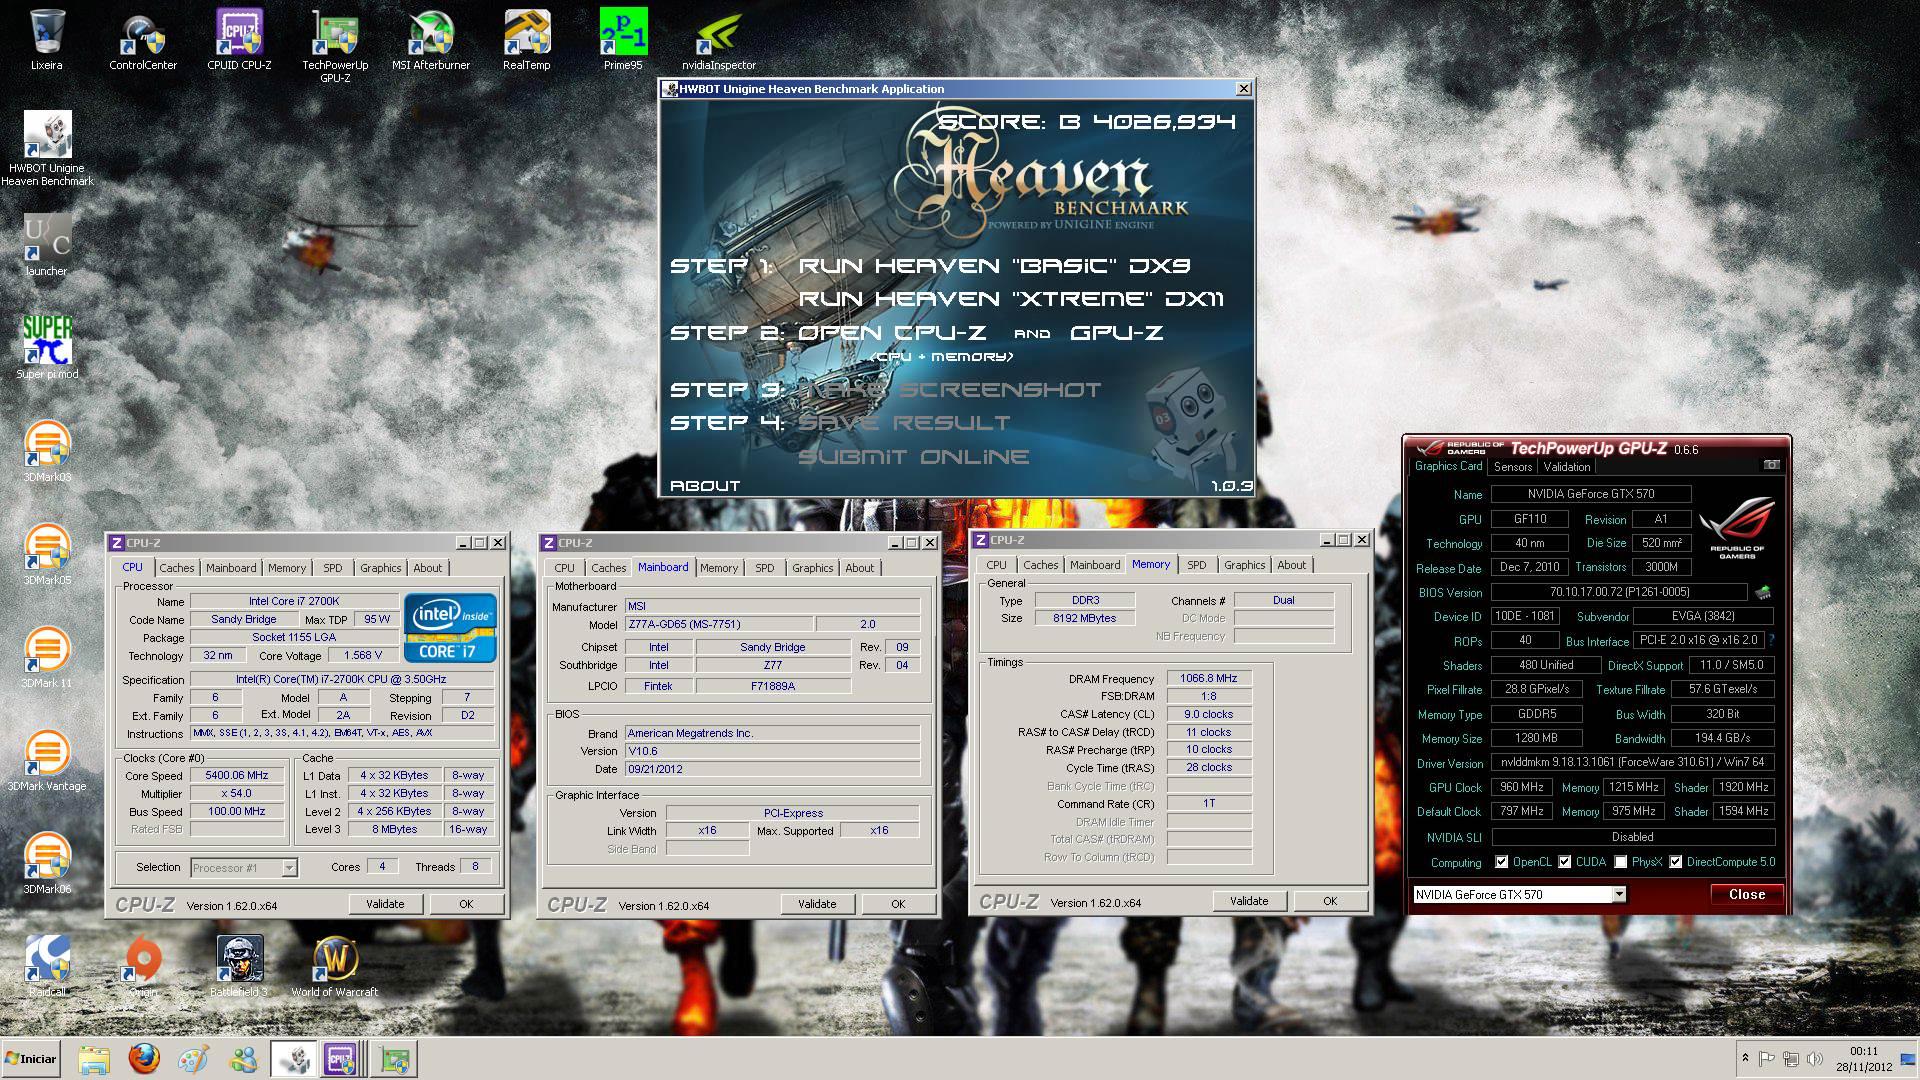Click Take Screenshot step in Heaven benchmark
Image resolution: width=1920 pixels, height=1080 pixels.
(949, 390)
